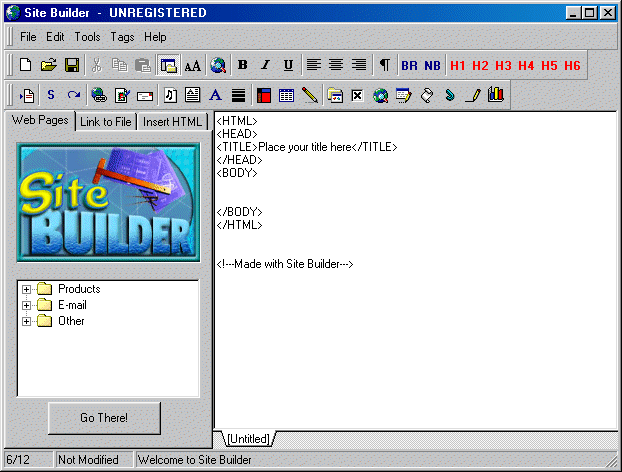
Task: Open the Help menu
Action: (x=155, y=37)
